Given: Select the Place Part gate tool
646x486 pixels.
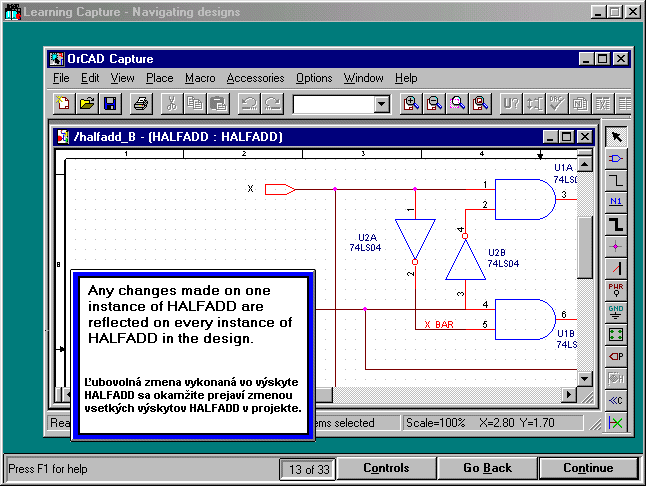Looking at the screenshot, I should 616,159.
